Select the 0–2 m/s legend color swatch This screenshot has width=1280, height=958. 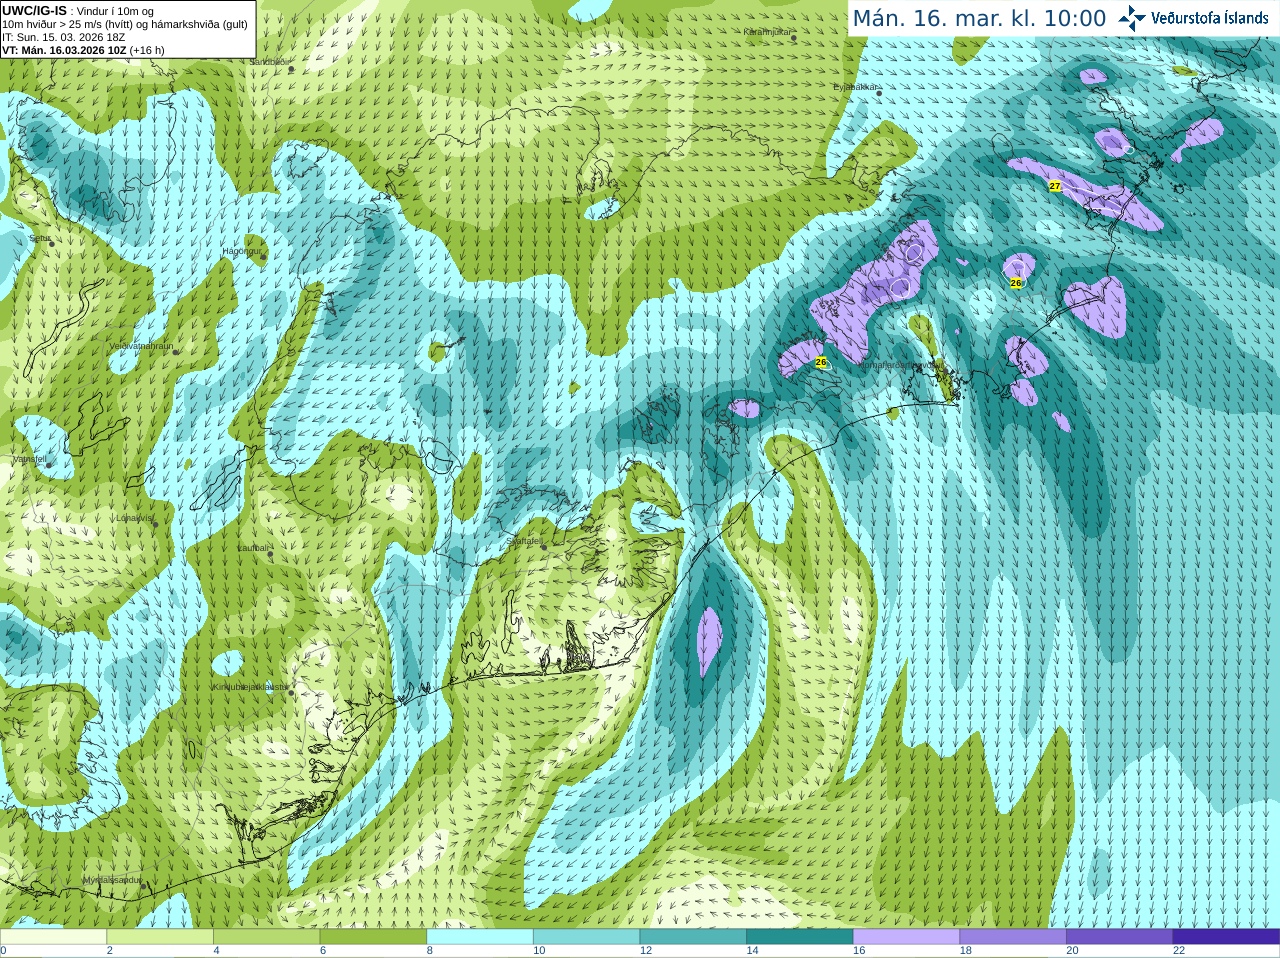tap(53, 937)
